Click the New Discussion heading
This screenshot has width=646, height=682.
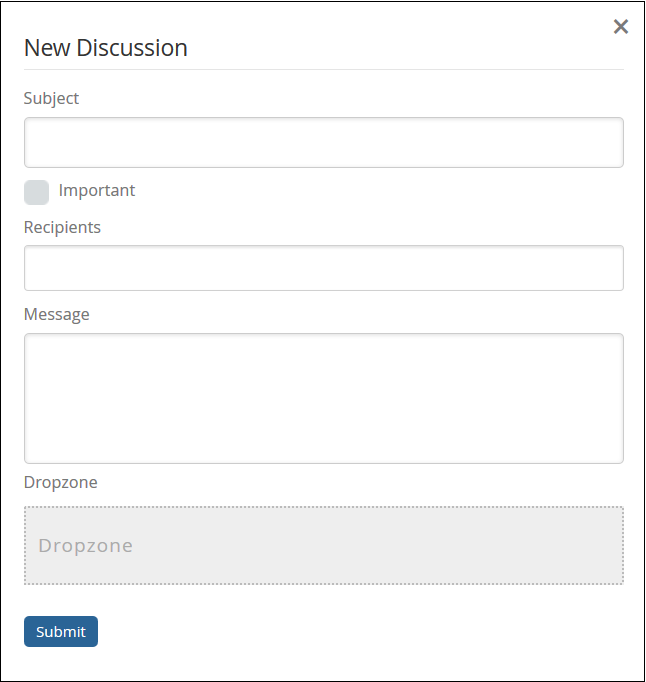[x=105, y=47]
